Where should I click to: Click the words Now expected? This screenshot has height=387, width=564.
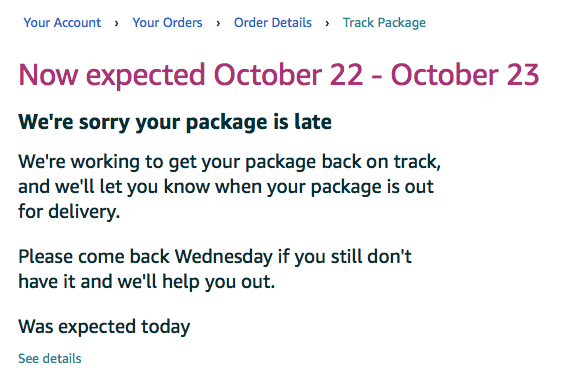[112, 75]
